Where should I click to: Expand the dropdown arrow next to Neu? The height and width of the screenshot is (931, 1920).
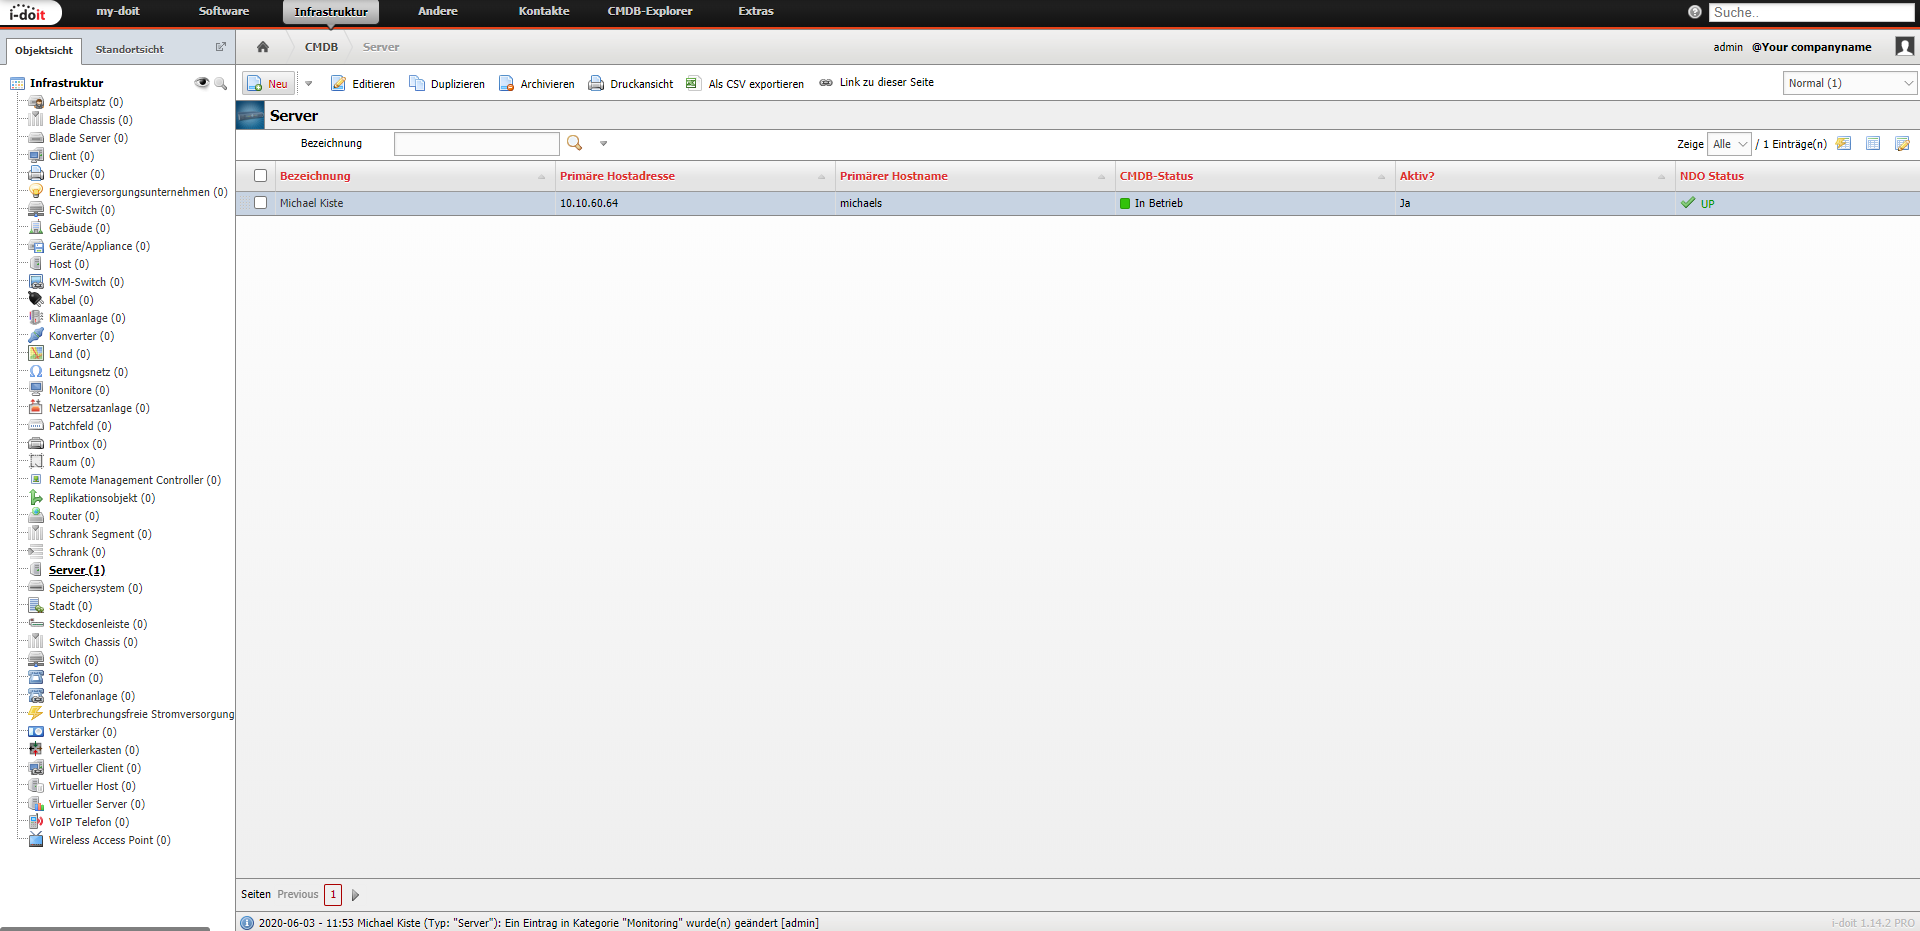pyautogui.click(x=309, y=84)
